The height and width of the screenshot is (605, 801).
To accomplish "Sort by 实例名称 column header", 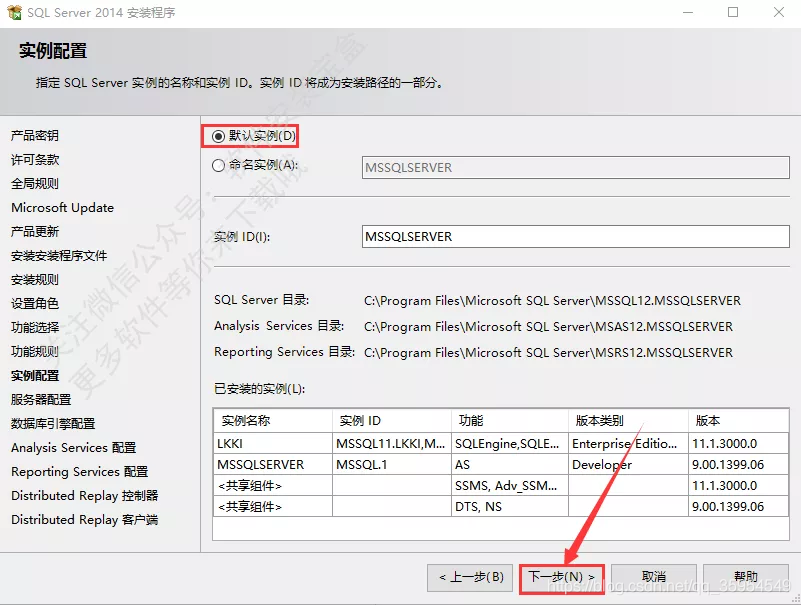I will tap(273, 421).
